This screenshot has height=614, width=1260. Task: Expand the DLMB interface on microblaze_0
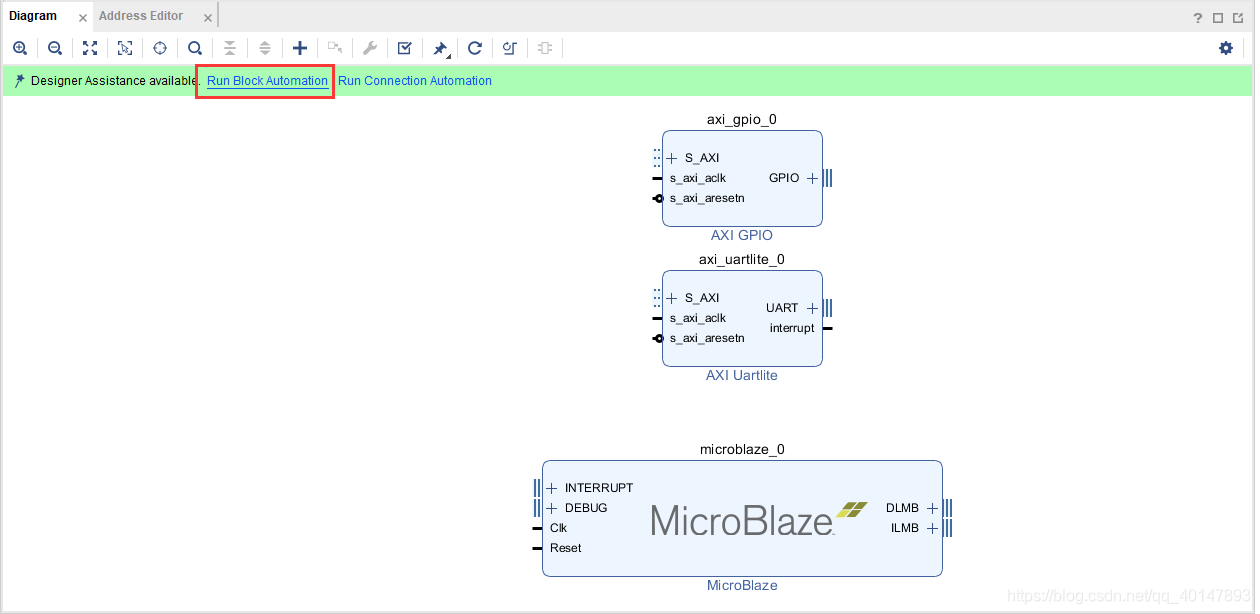pos(932,507)
